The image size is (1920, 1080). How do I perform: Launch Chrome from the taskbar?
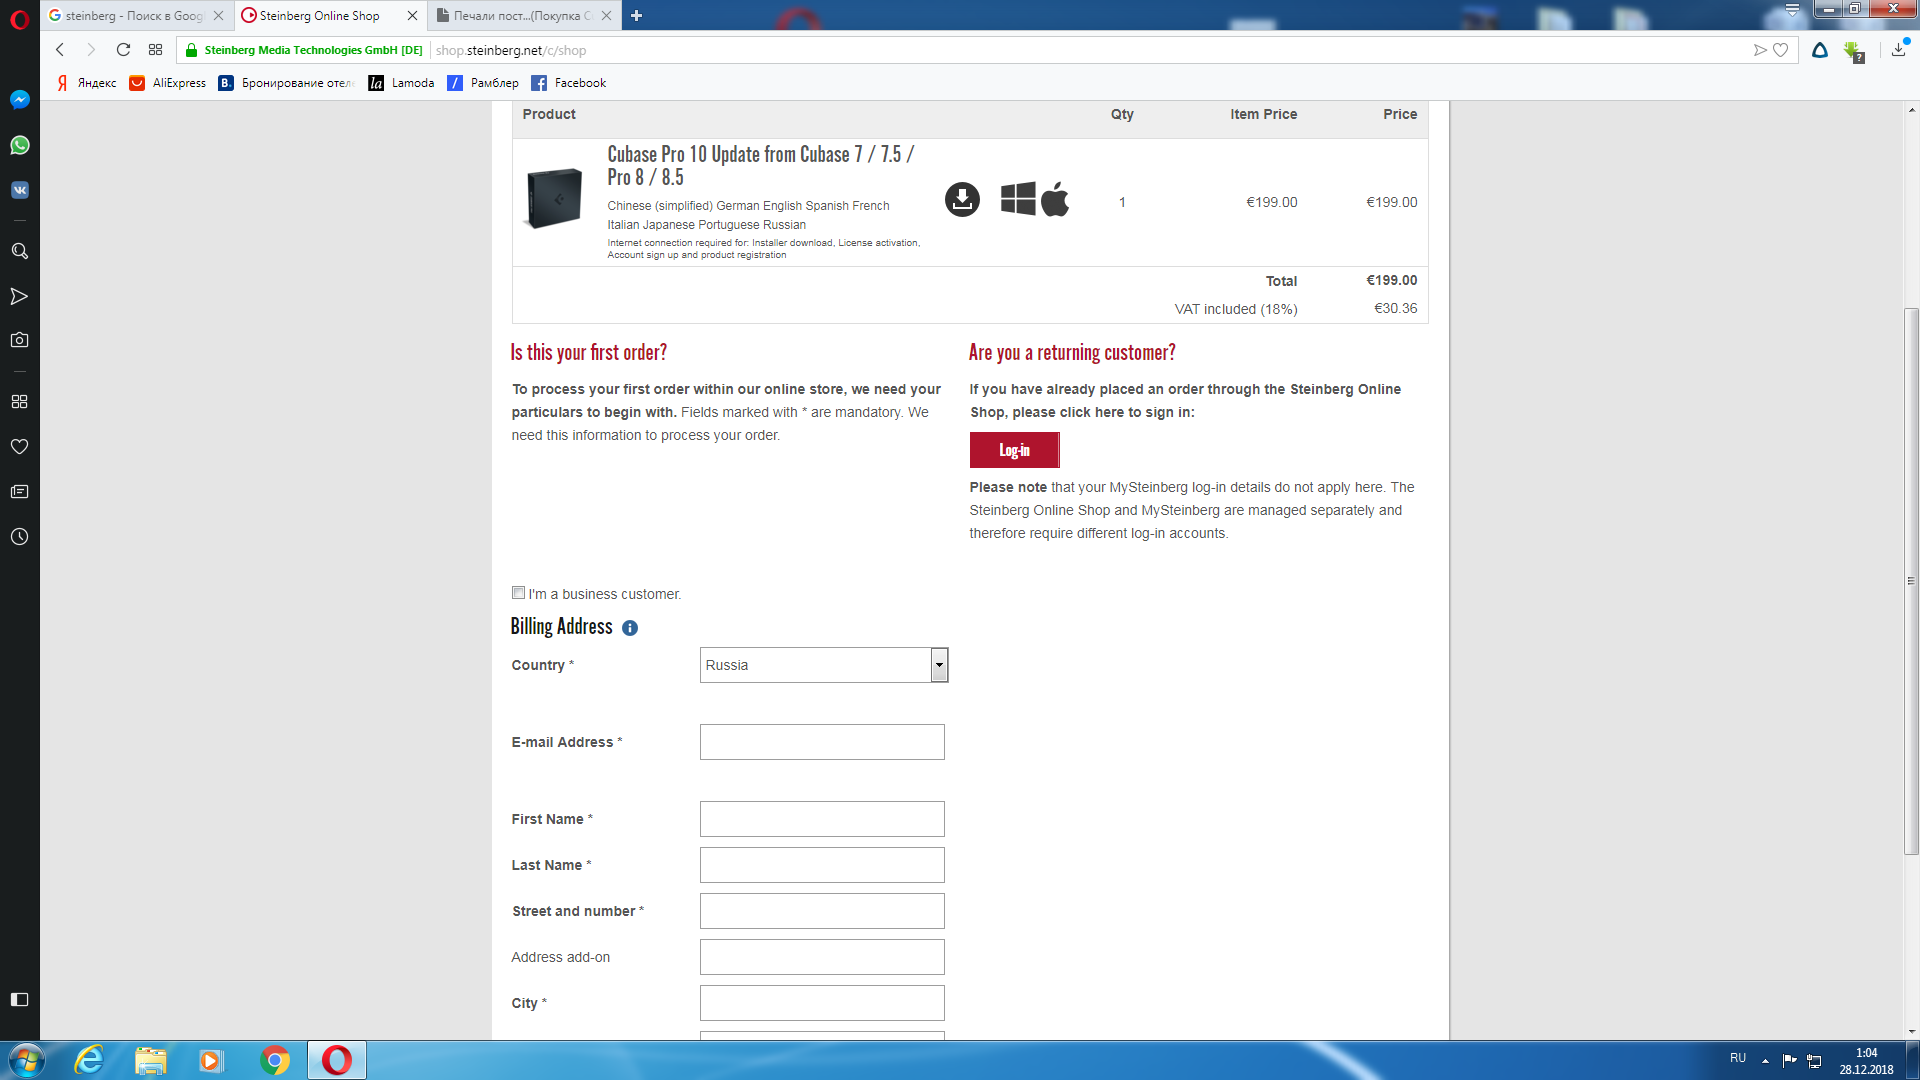pyautogui.click(x=275, y=1060)
